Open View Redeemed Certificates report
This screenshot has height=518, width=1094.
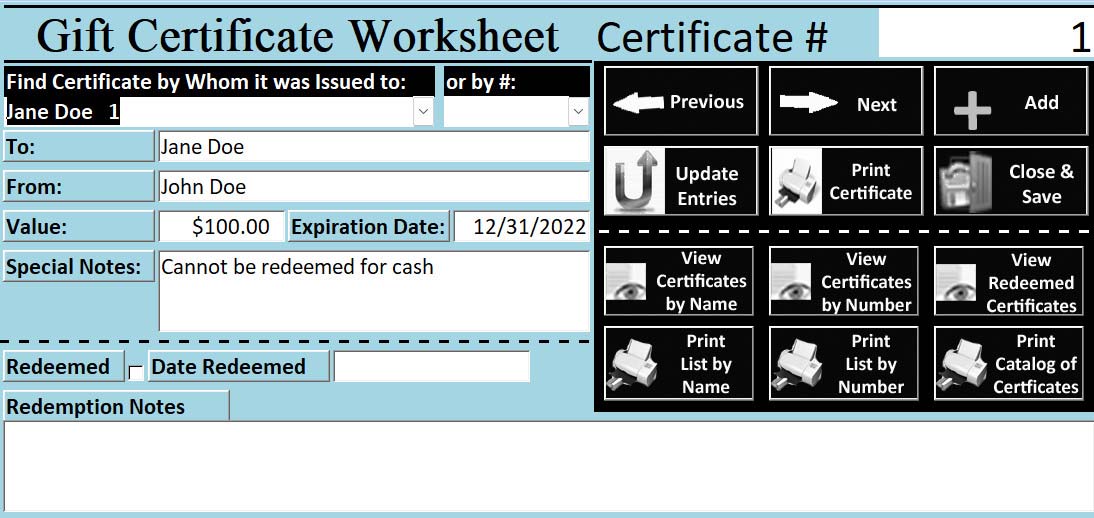coord(1009,282)
